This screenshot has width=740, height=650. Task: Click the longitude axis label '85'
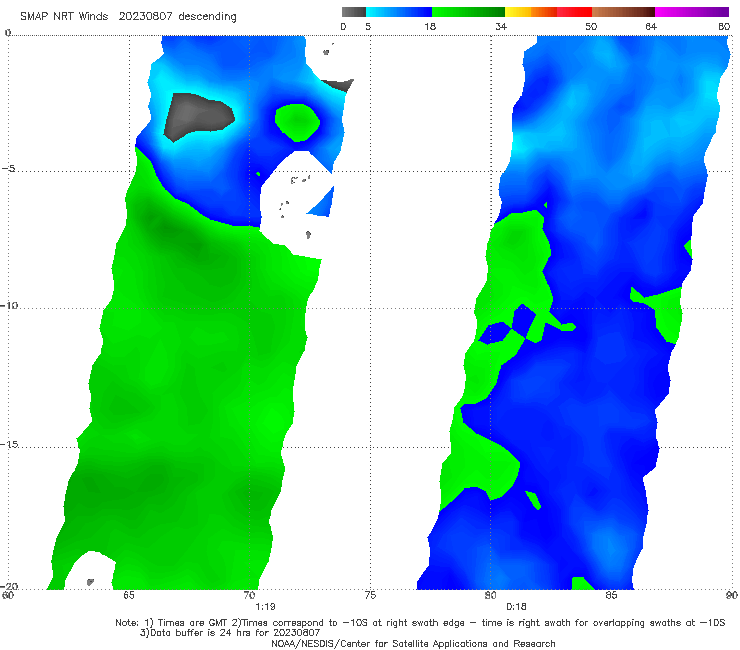pos(611,595)
